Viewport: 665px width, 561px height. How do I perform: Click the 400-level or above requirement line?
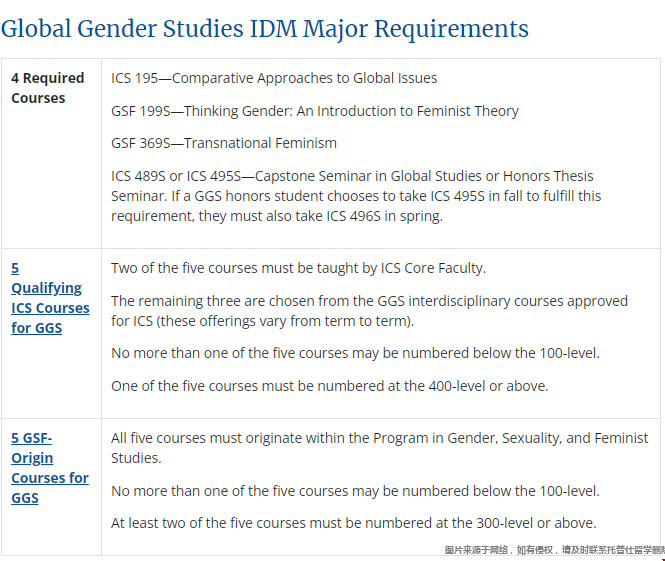point(329,386)
